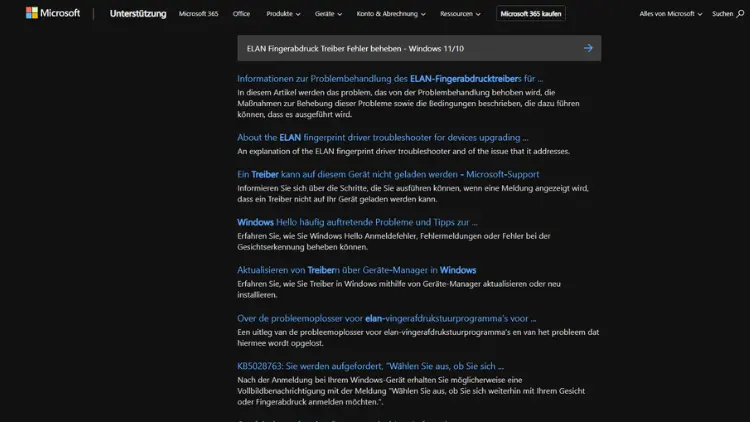The height and width of the screenshot is (422, 750).
Task: Open the Ressourcen dropdown
Action: [461, 15]
